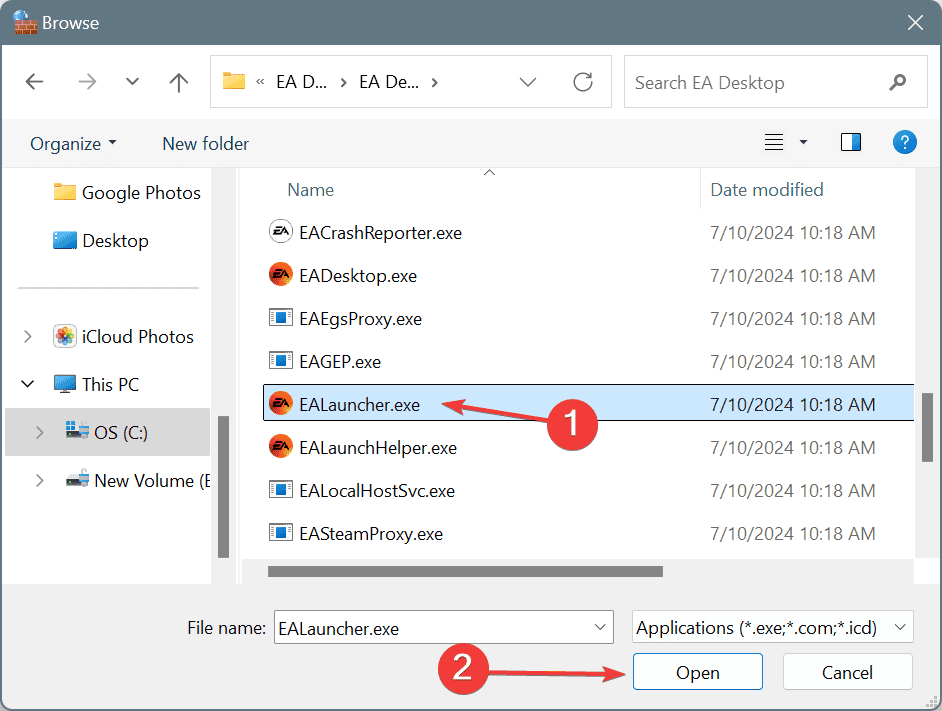The height and width of the screenshot is (711, 942).
Task: Select the EAGEP.exe file name
Action: pos(340,362)
